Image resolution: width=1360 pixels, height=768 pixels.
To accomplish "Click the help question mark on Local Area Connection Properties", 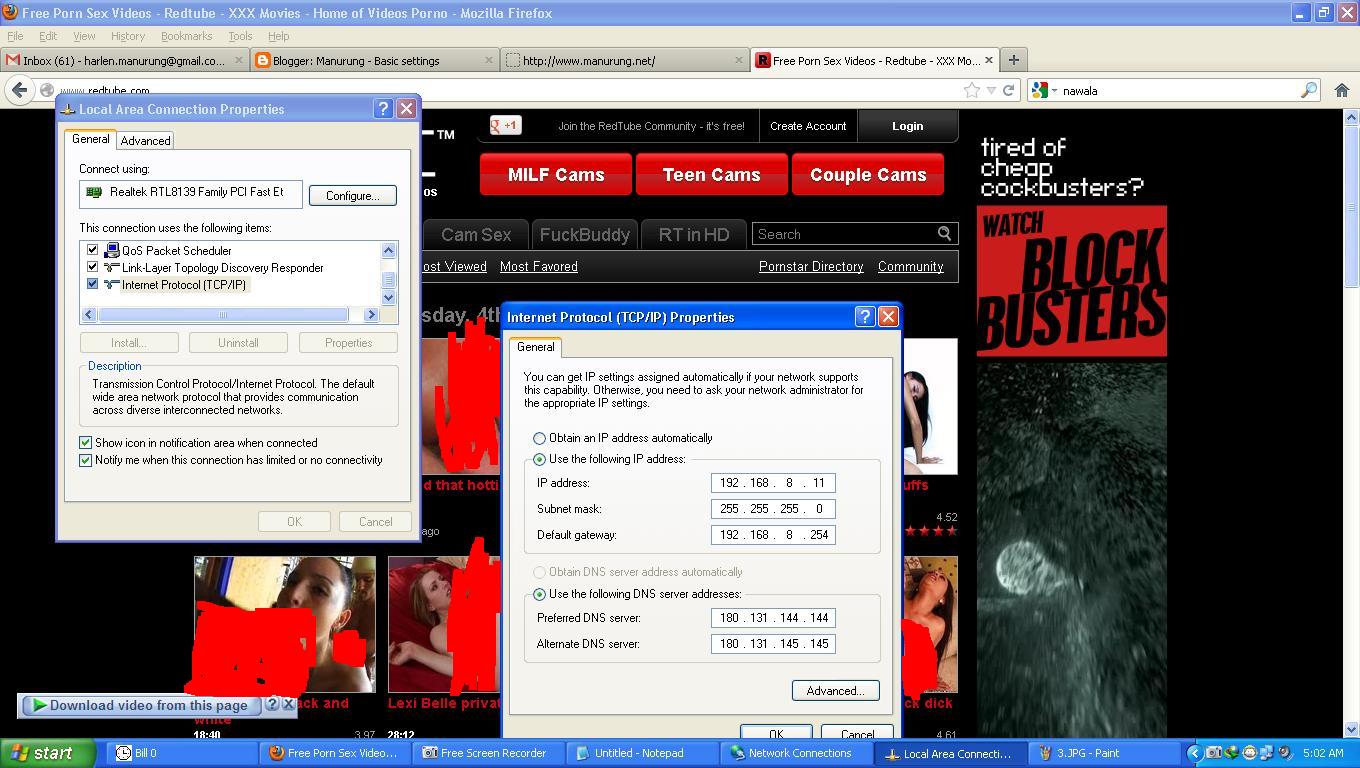I will (x=383, y=109).
